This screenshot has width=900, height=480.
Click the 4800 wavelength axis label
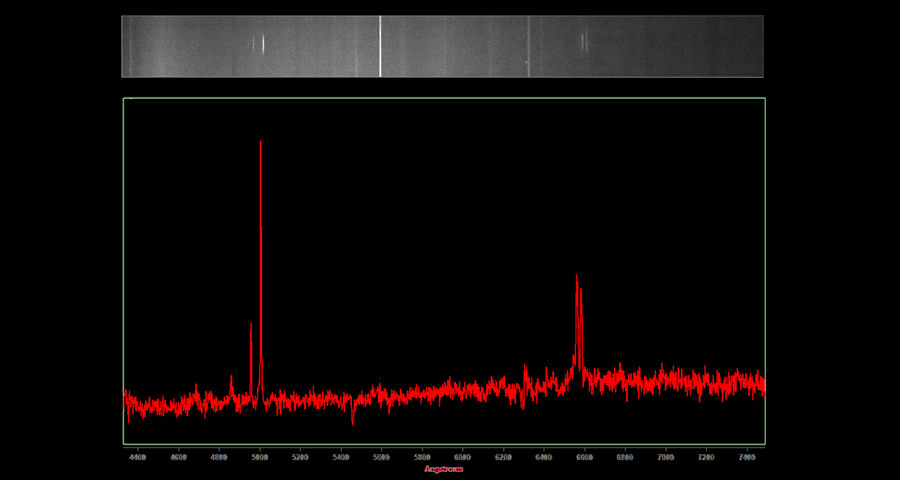coord(219,457)
